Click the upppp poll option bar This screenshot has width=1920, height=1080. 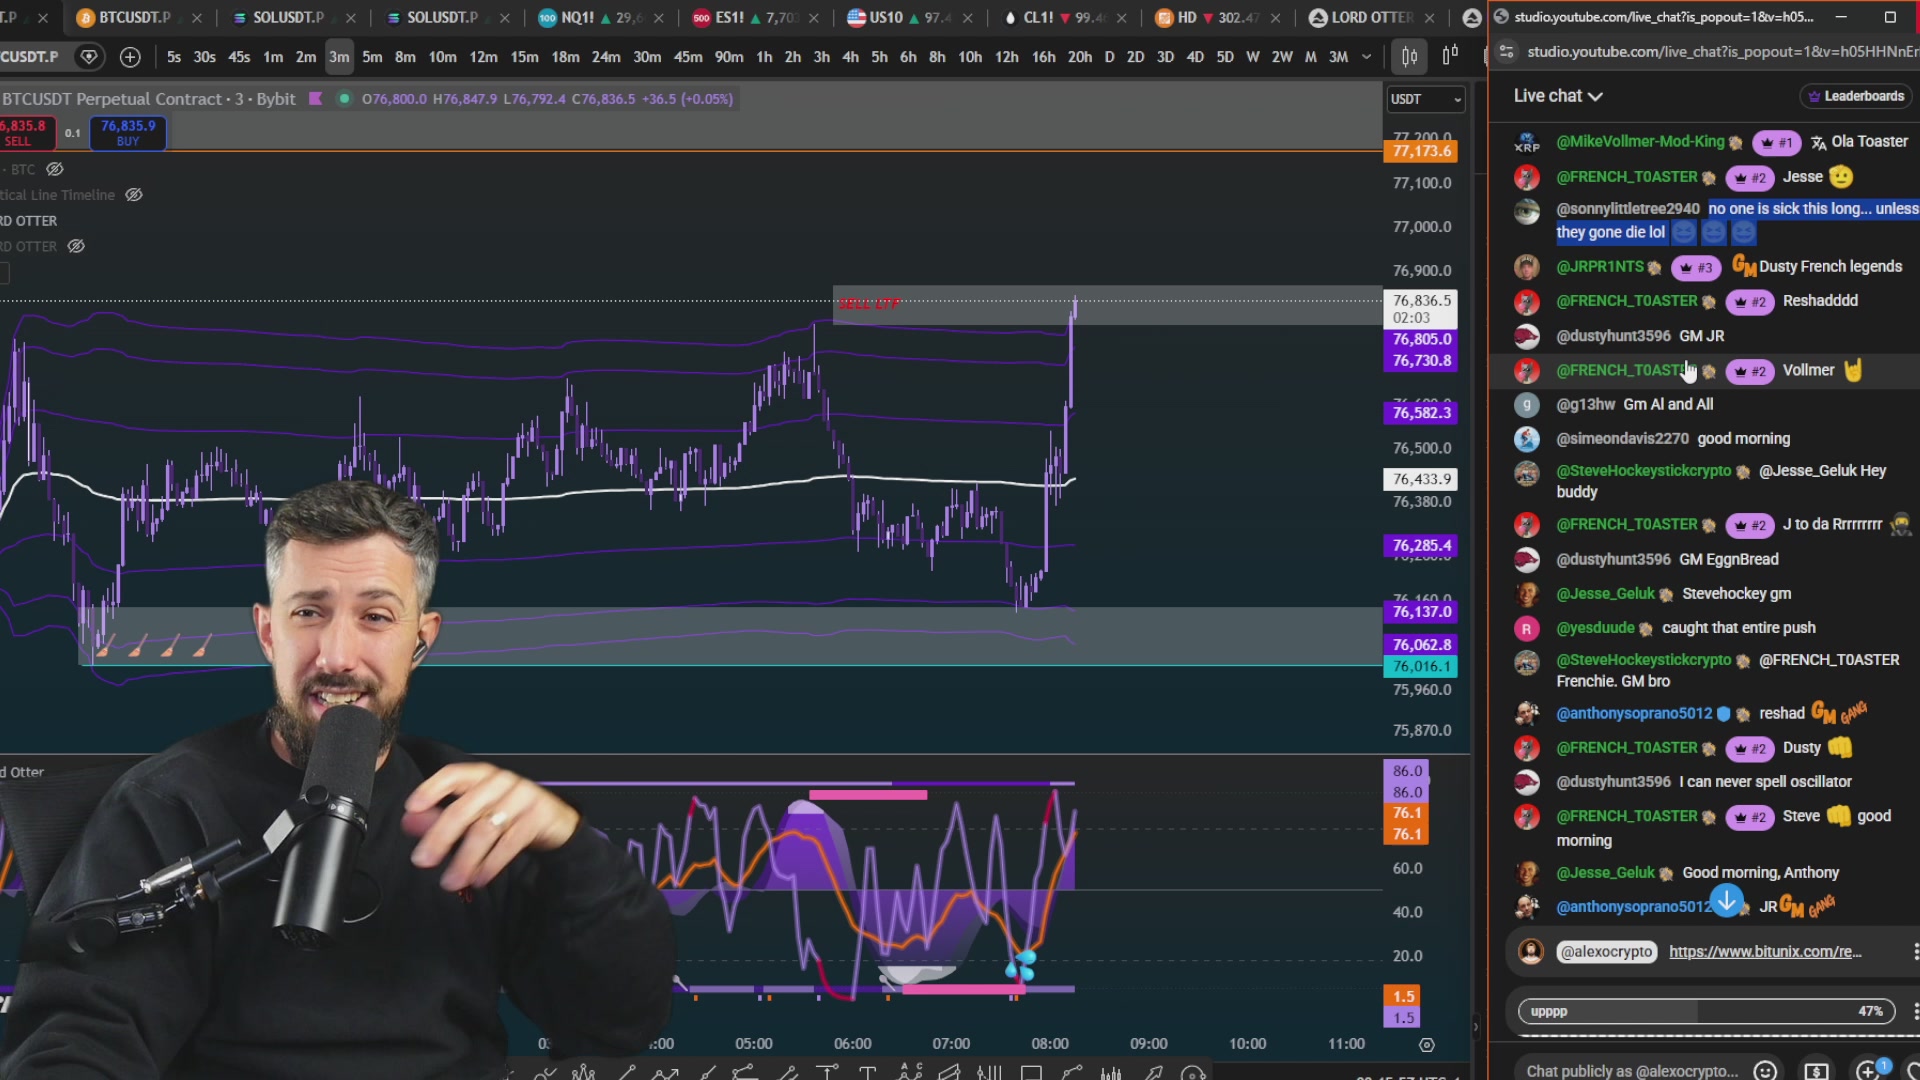(1706, 1011)
